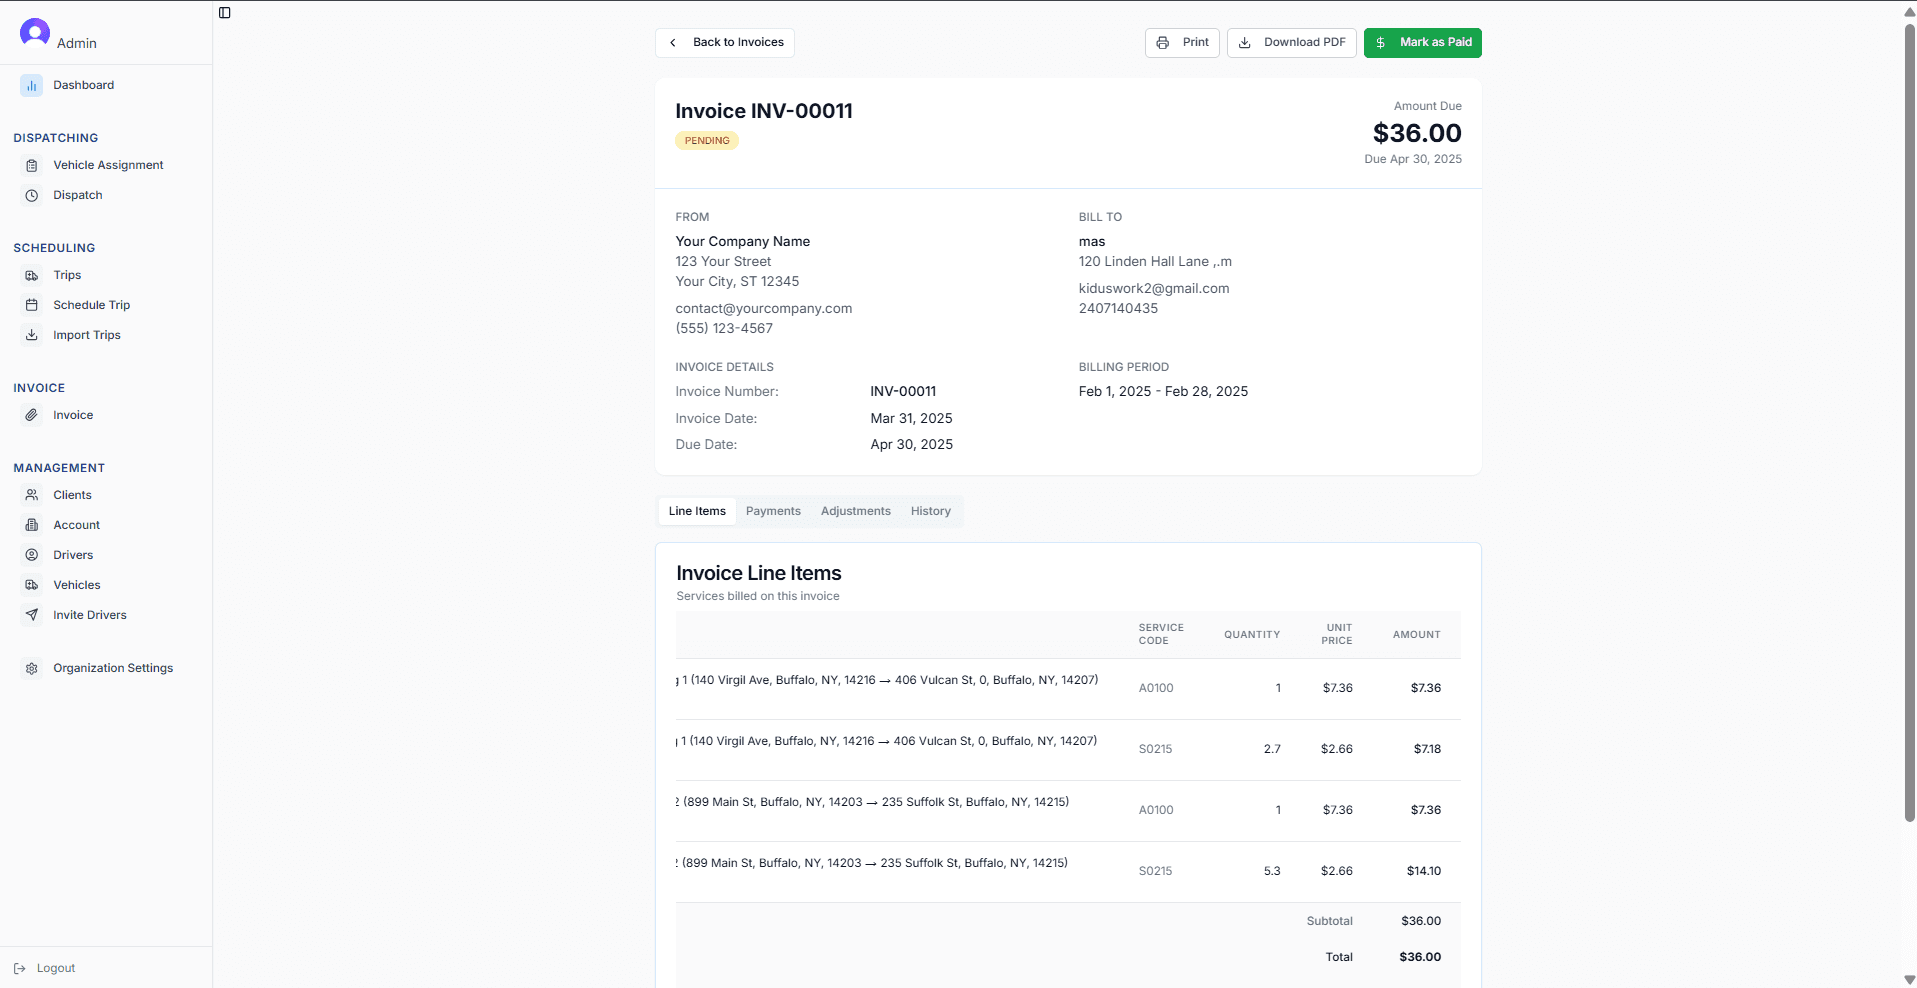
Task: Open the Dashboard section
Action: 31,85
